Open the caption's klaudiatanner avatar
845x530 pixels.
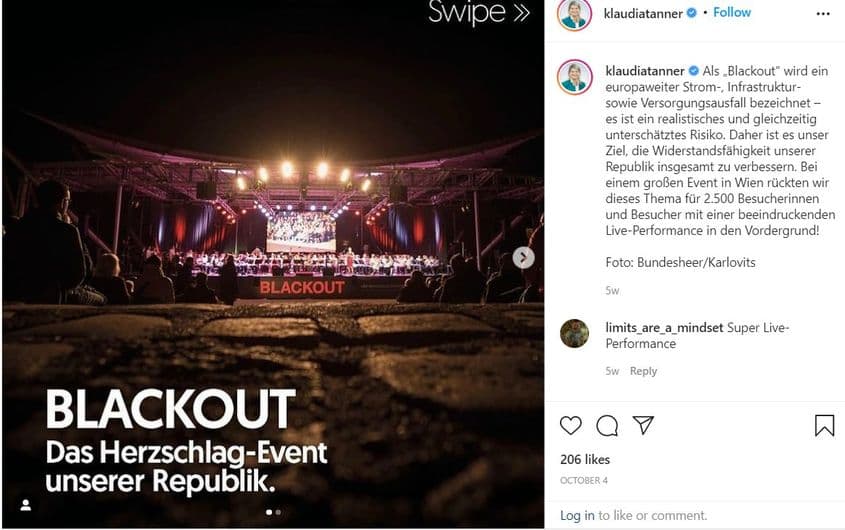(574, 77)
